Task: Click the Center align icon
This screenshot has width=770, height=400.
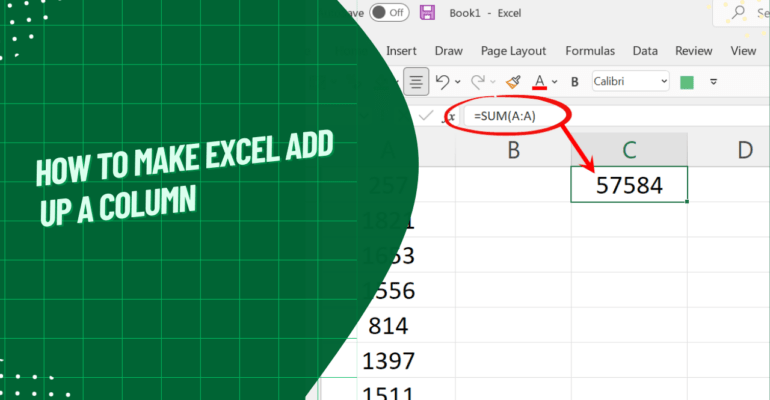Action: pos(416,81)
